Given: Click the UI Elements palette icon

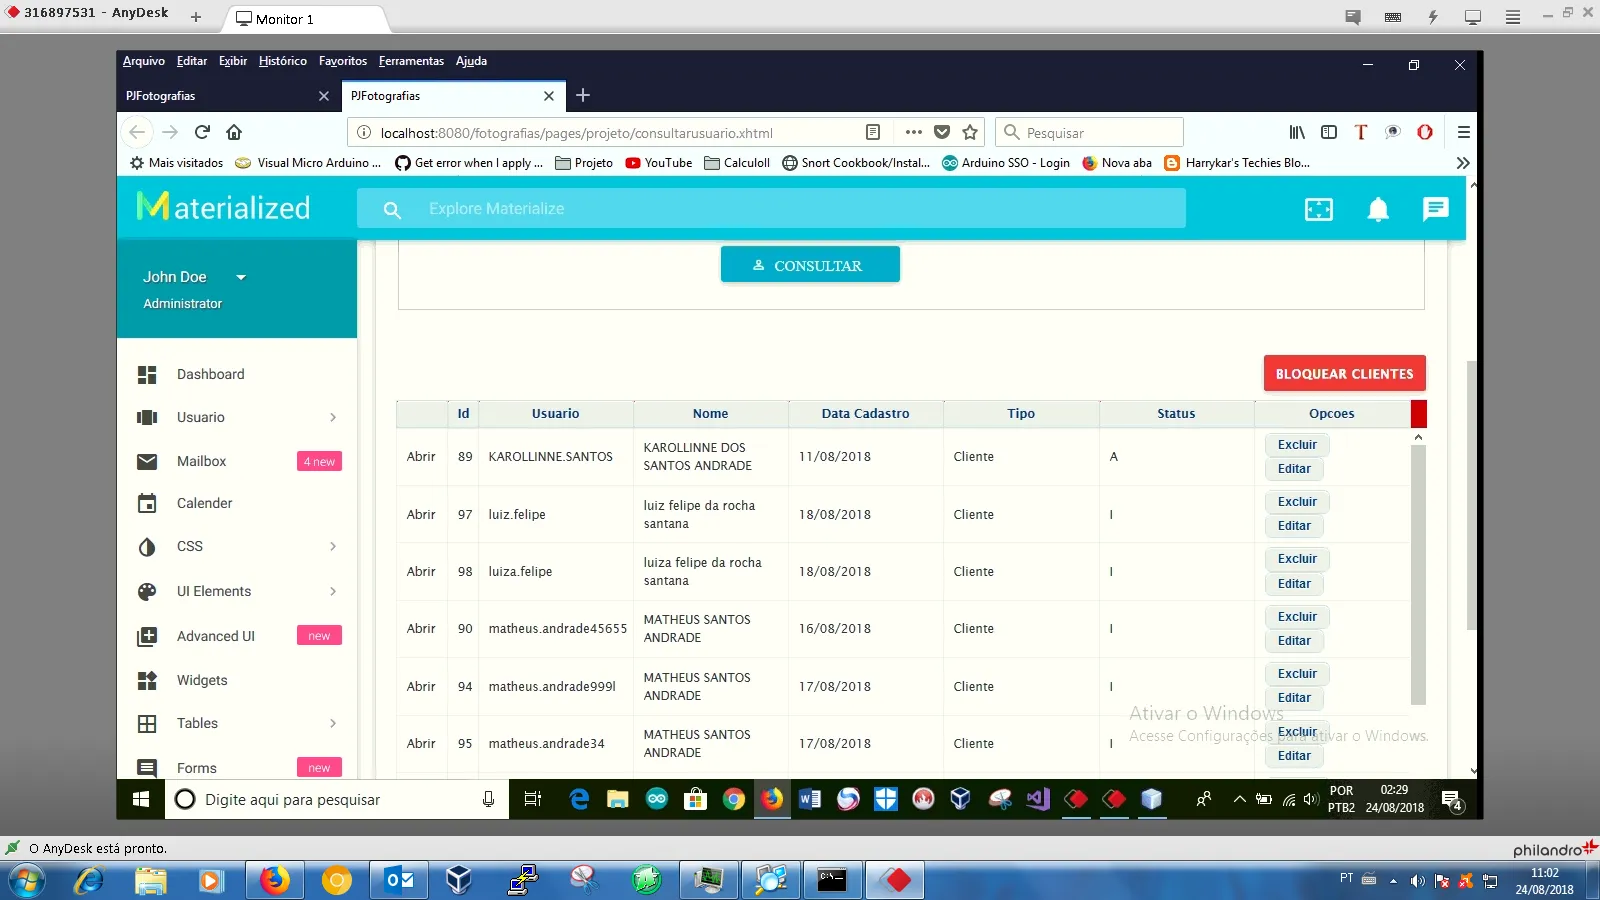Looking at the screenshot, I should tap(147, 592).
